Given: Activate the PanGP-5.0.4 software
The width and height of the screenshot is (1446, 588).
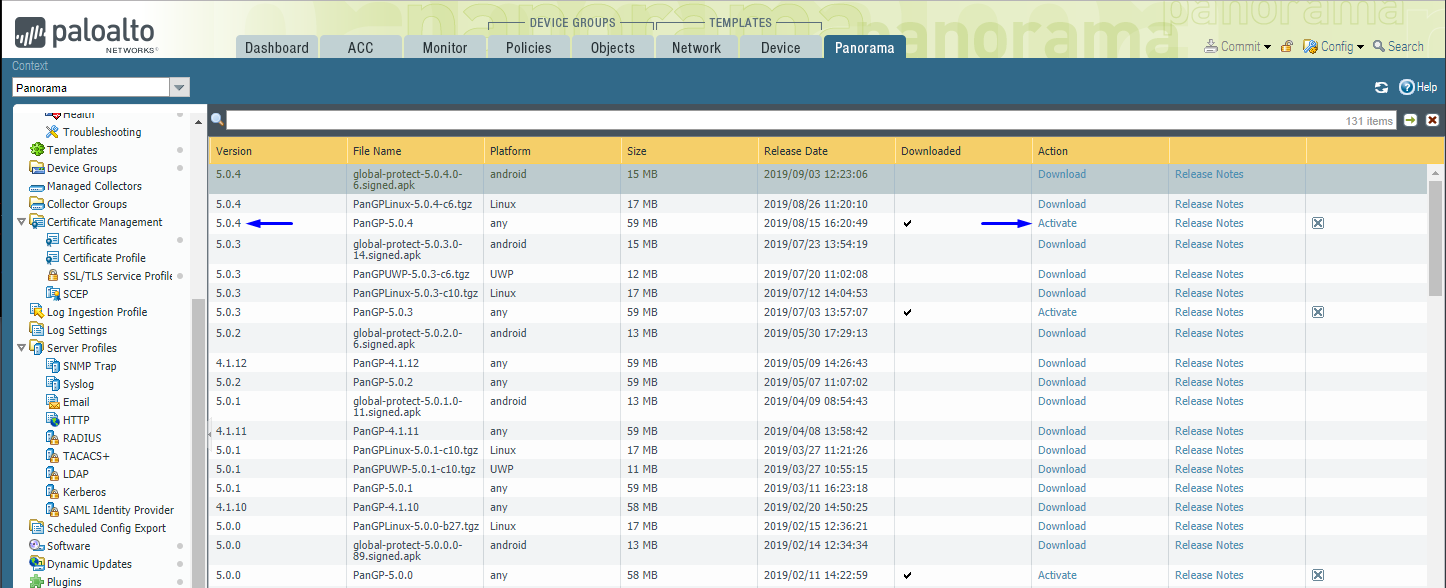Looking at the screenshot, I should coord(1057,222).
